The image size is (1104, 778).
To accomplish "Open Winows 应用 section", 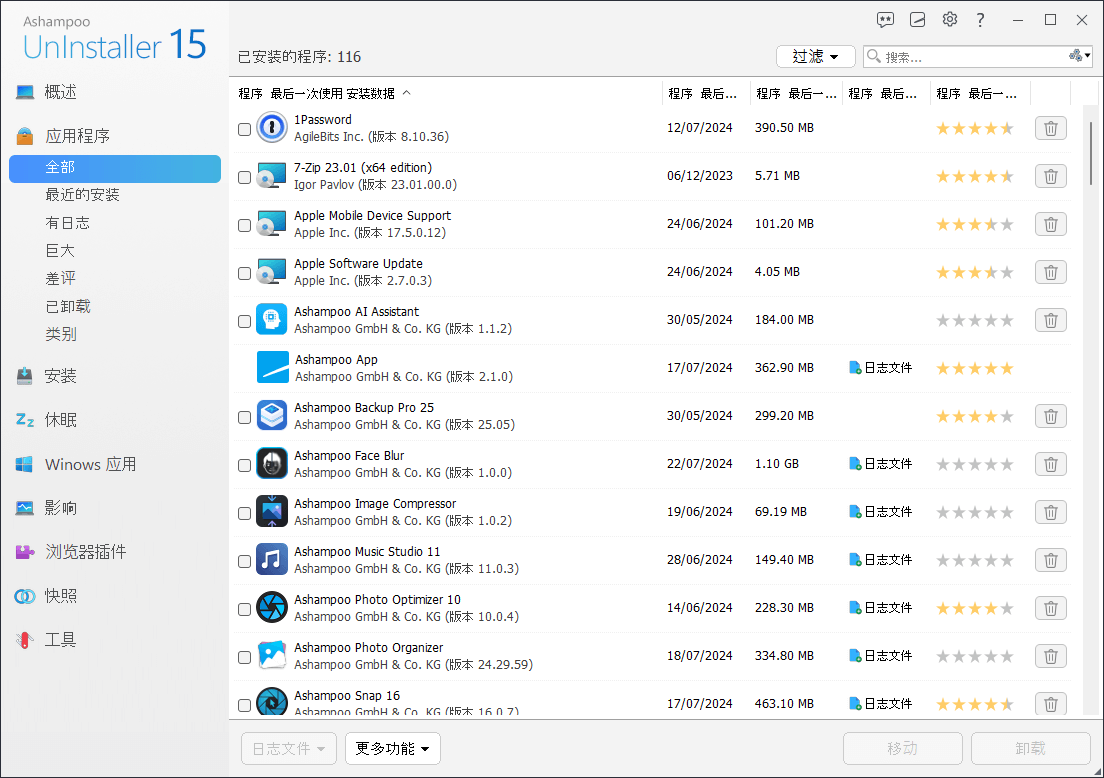I will 76,465.
